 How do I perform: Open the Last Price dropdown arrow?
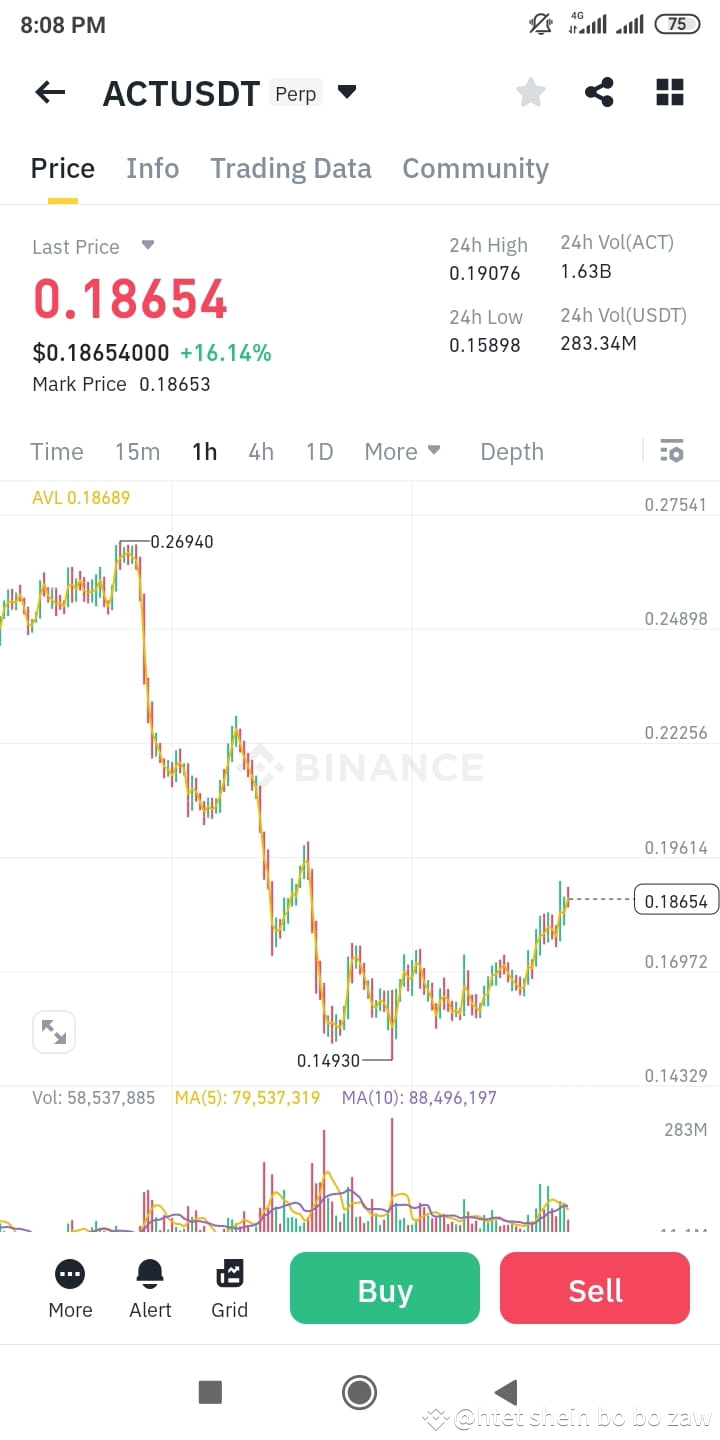coord(148,245)
